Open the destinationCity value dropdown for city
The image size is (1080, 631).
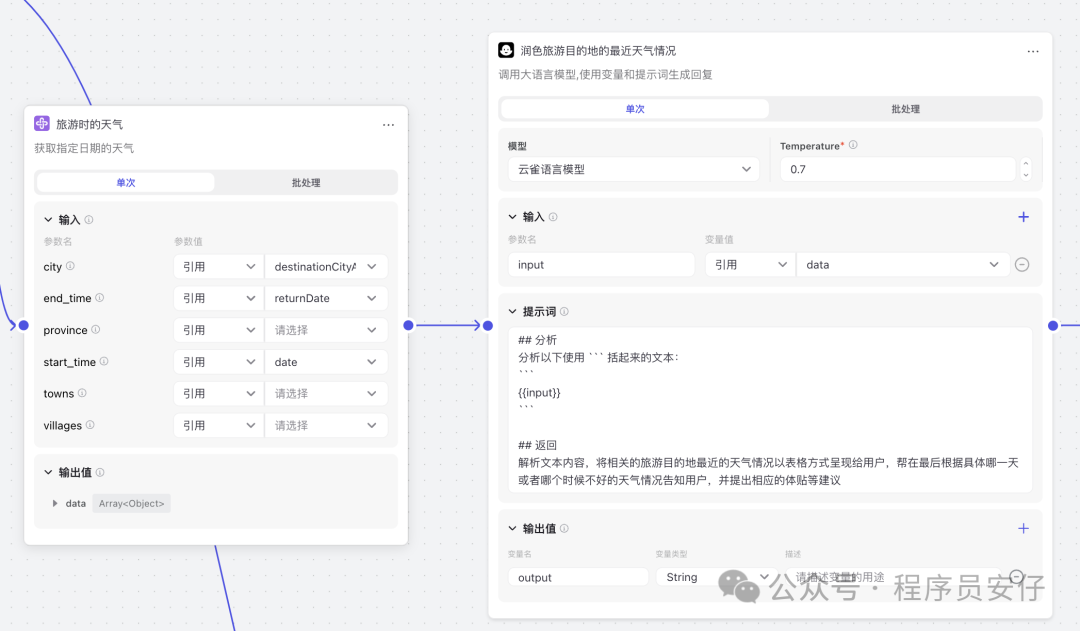(x=326, y=267)
